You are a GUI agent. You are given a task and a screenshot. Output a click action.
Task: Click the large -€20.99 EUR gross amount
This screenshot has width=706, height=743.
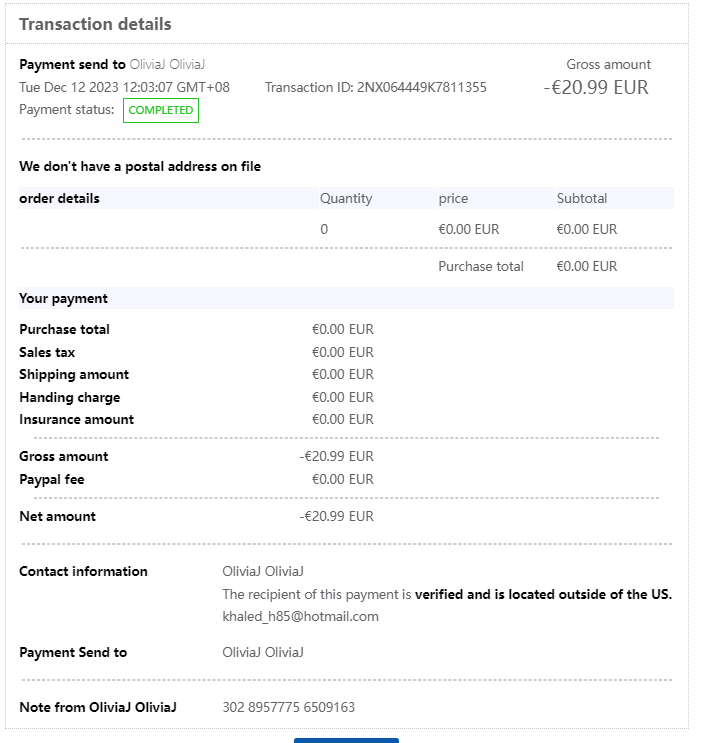coord(596,87)
